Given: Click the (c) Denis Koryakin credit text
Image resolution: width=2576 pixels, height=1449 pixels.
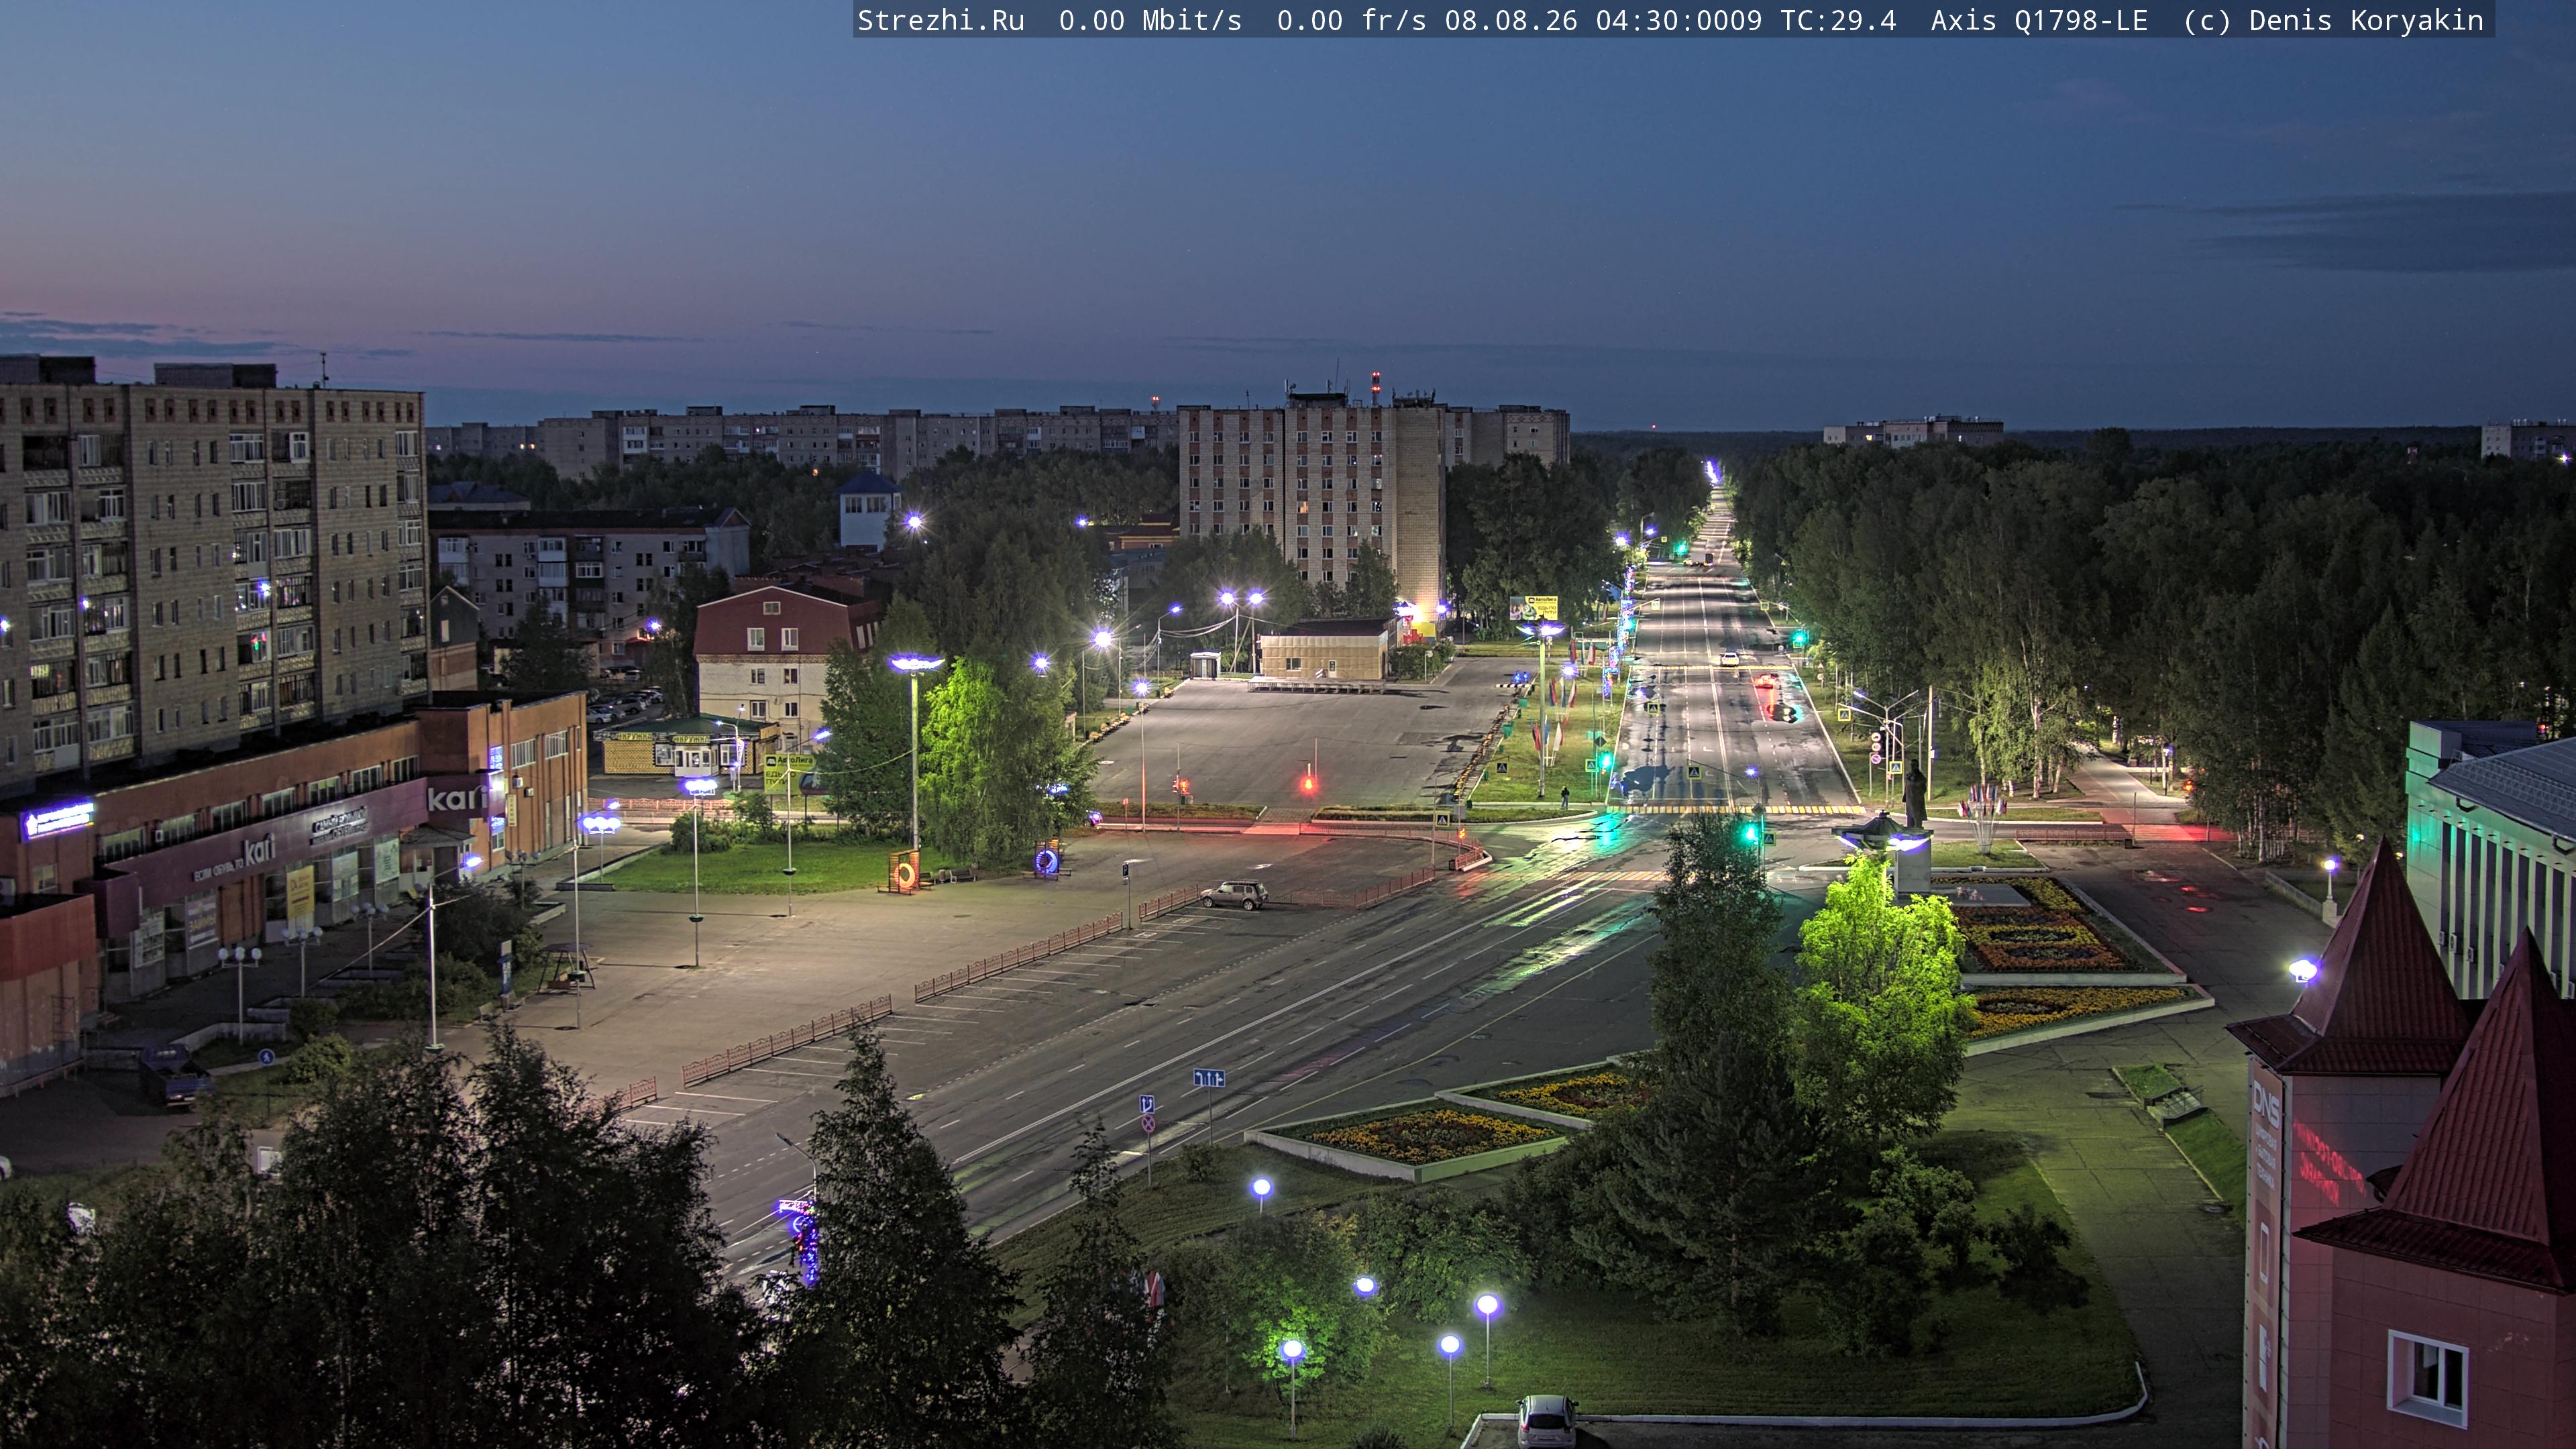Looking at the screenshot, I should pos(2333,21).
